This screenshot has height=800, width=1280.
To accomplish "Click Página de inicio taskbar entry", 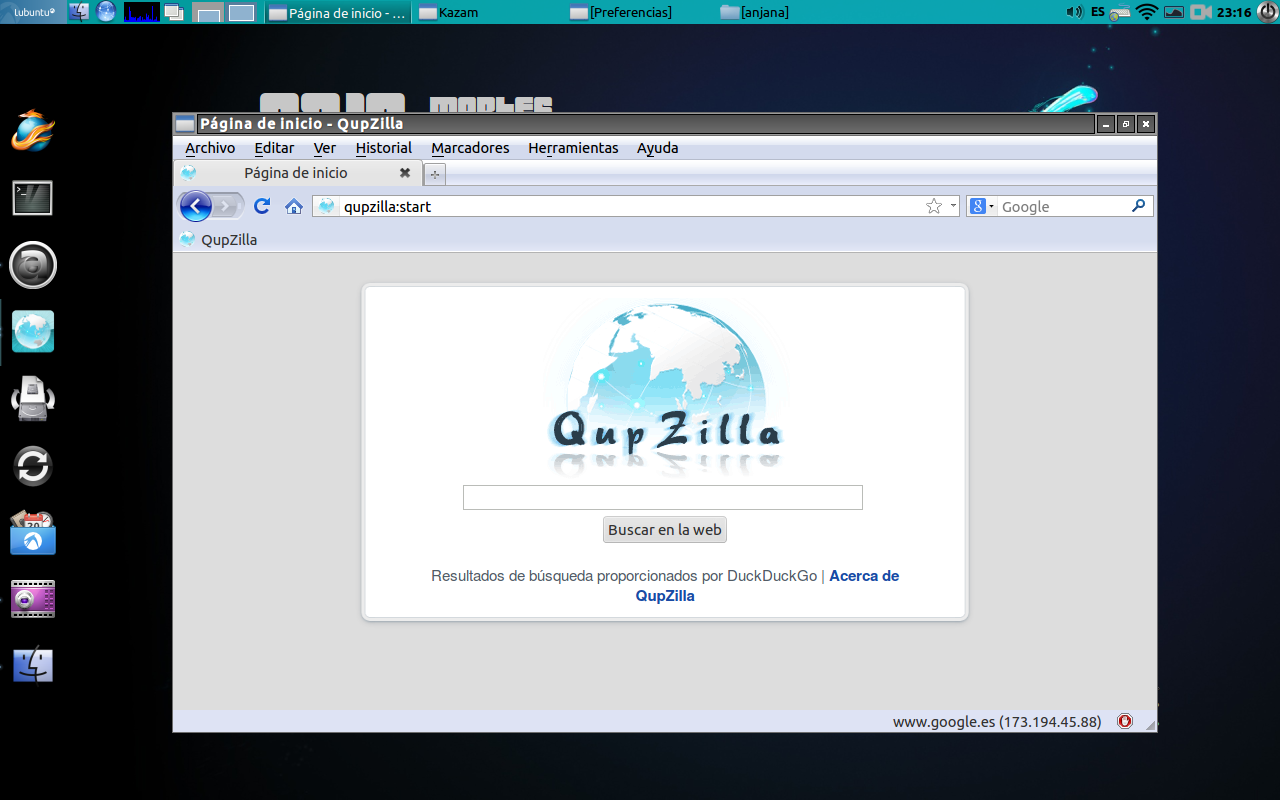I will point(340,13).
